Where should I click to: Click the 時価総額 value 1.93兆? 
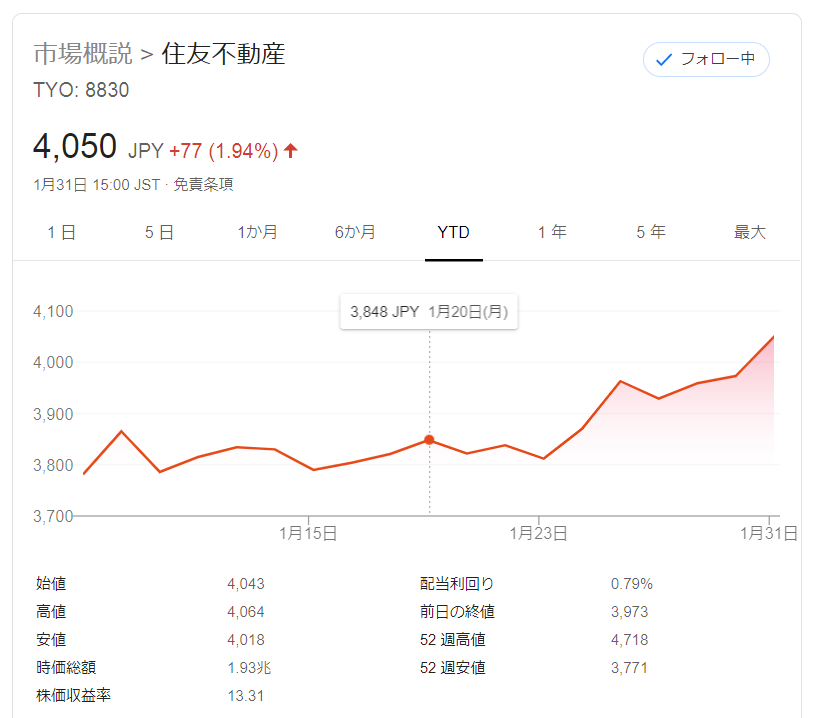point(249,668)
